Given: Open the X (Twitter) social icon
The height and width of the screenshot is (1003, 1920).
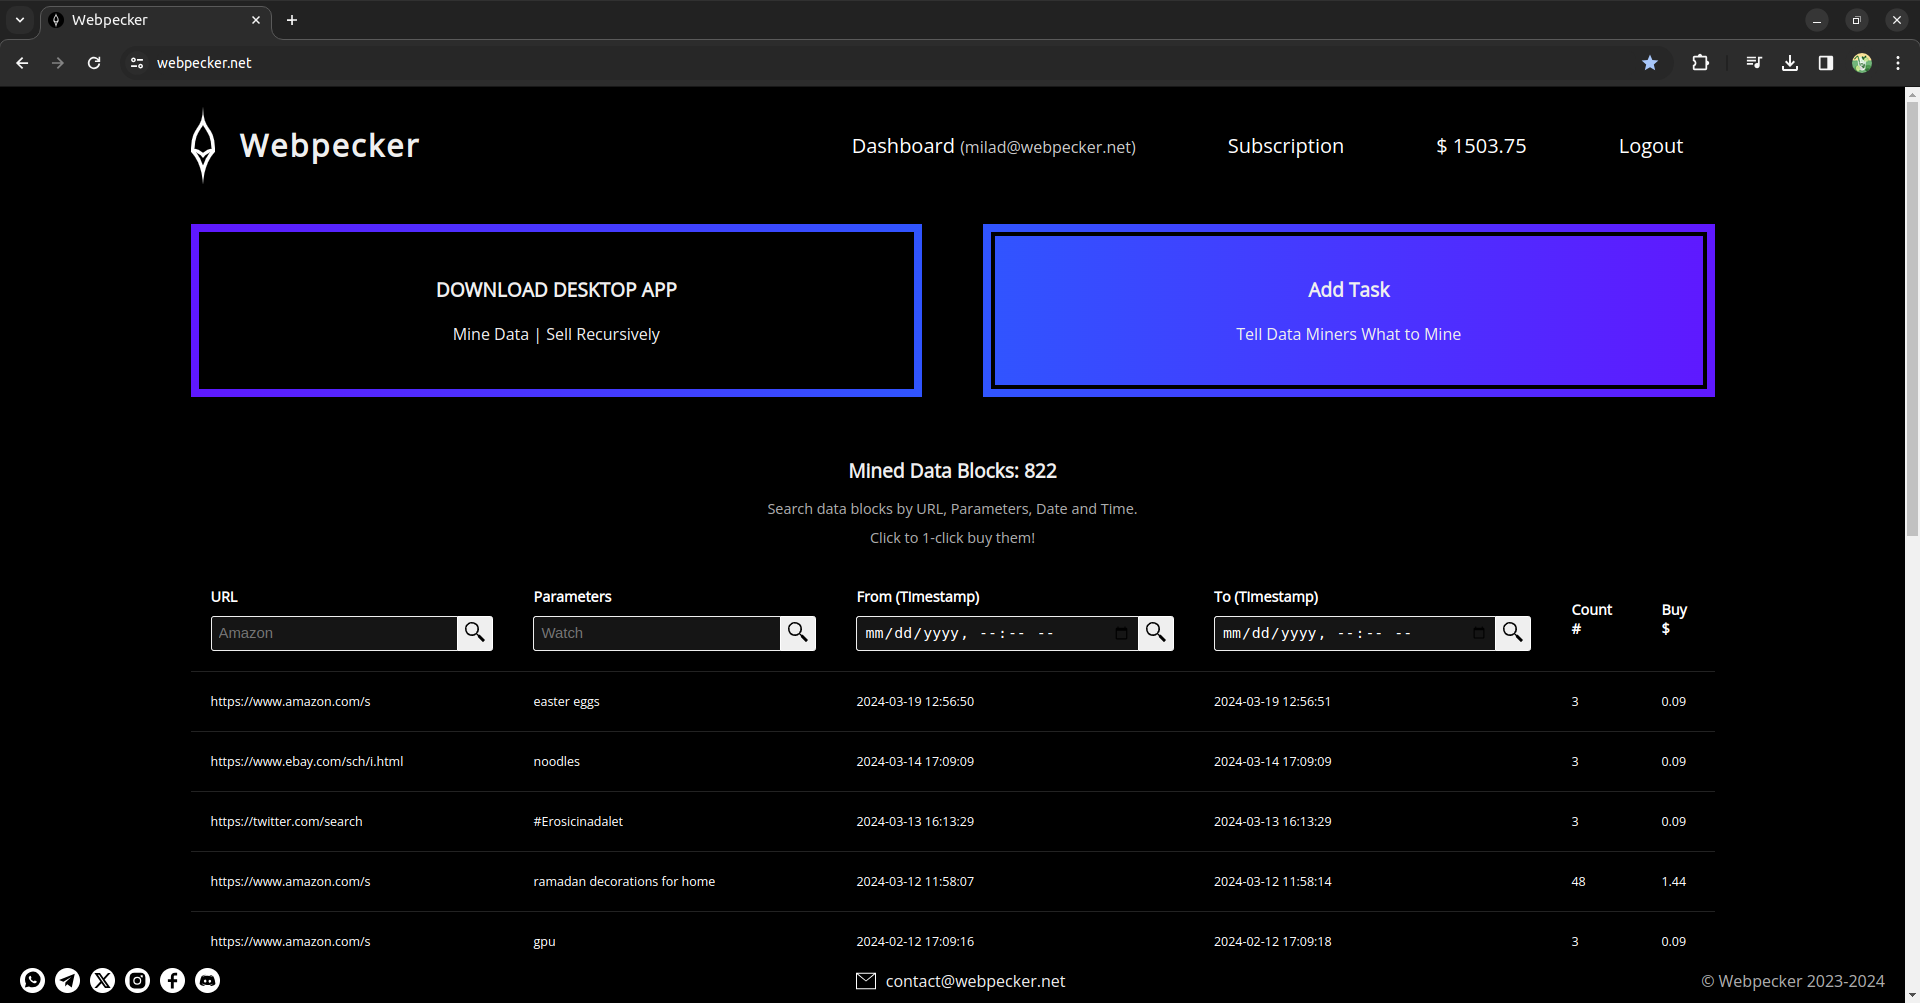Looking at the screenshot, I should [x=102, y=980].
